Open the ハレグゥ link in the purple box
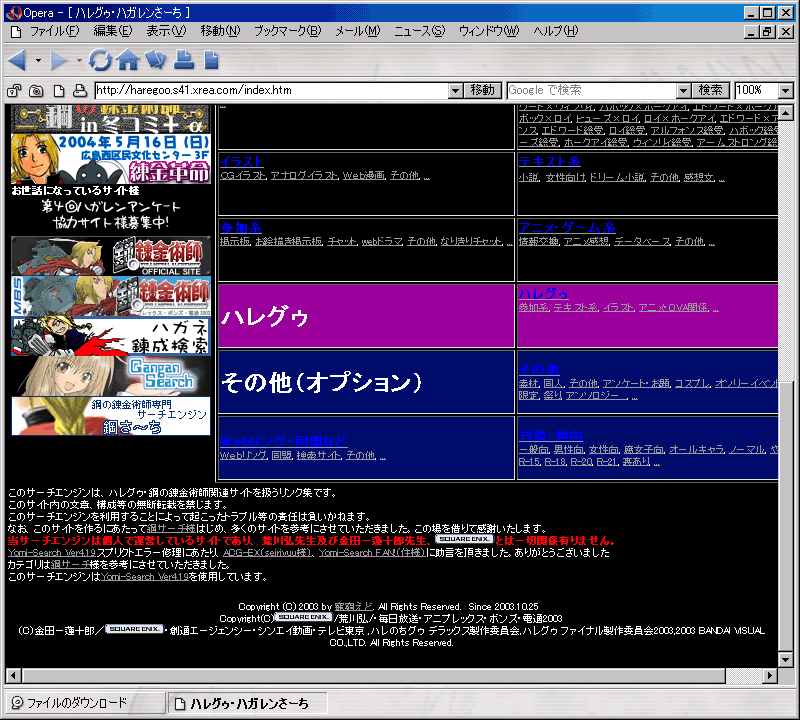 click(543, 293)
